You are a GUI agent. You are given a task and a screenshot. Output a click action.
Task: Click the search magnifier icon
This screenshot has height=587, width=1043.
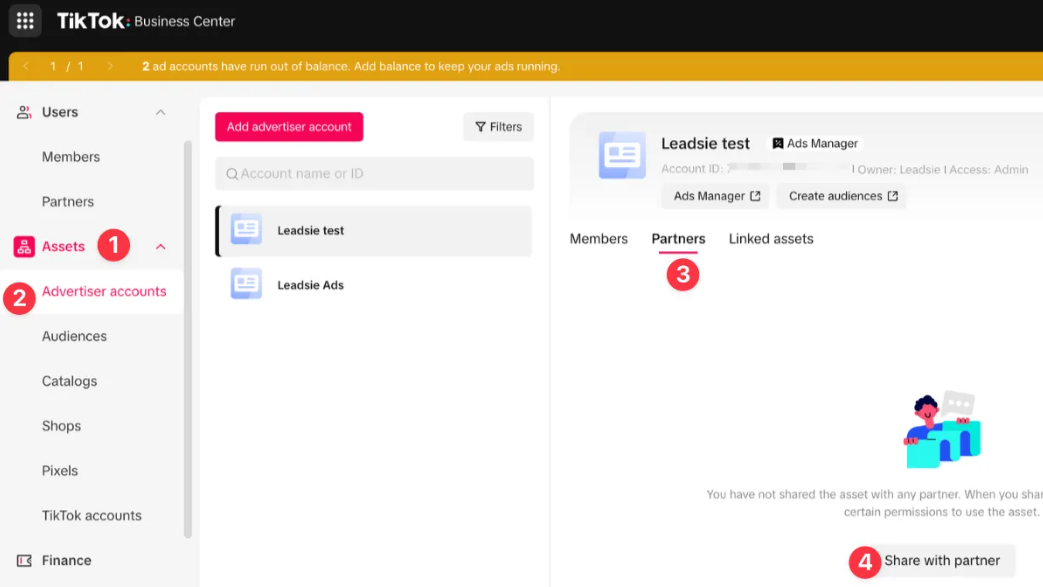(232, 174)
